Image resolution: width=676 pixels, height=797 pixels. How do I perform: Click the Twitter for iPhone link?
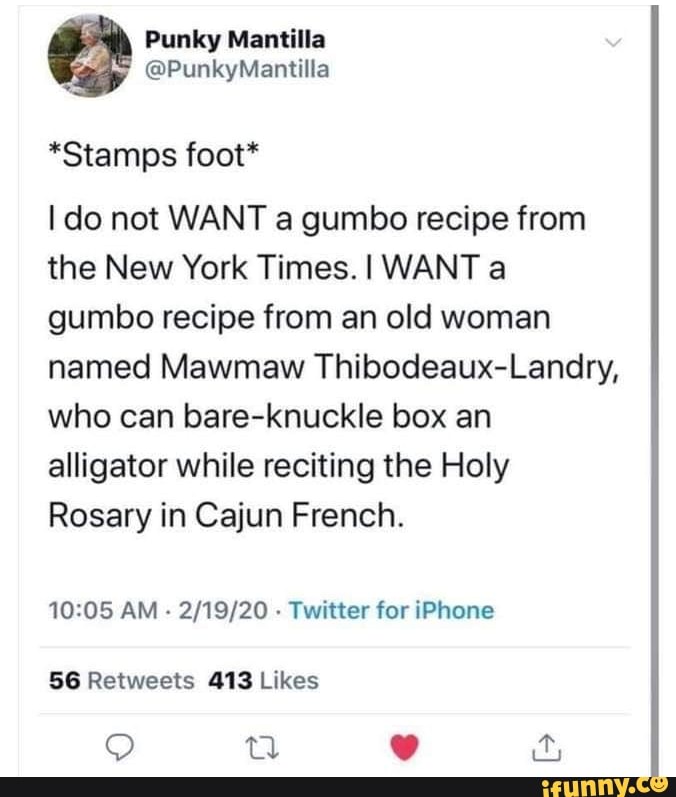click(391, 610)
